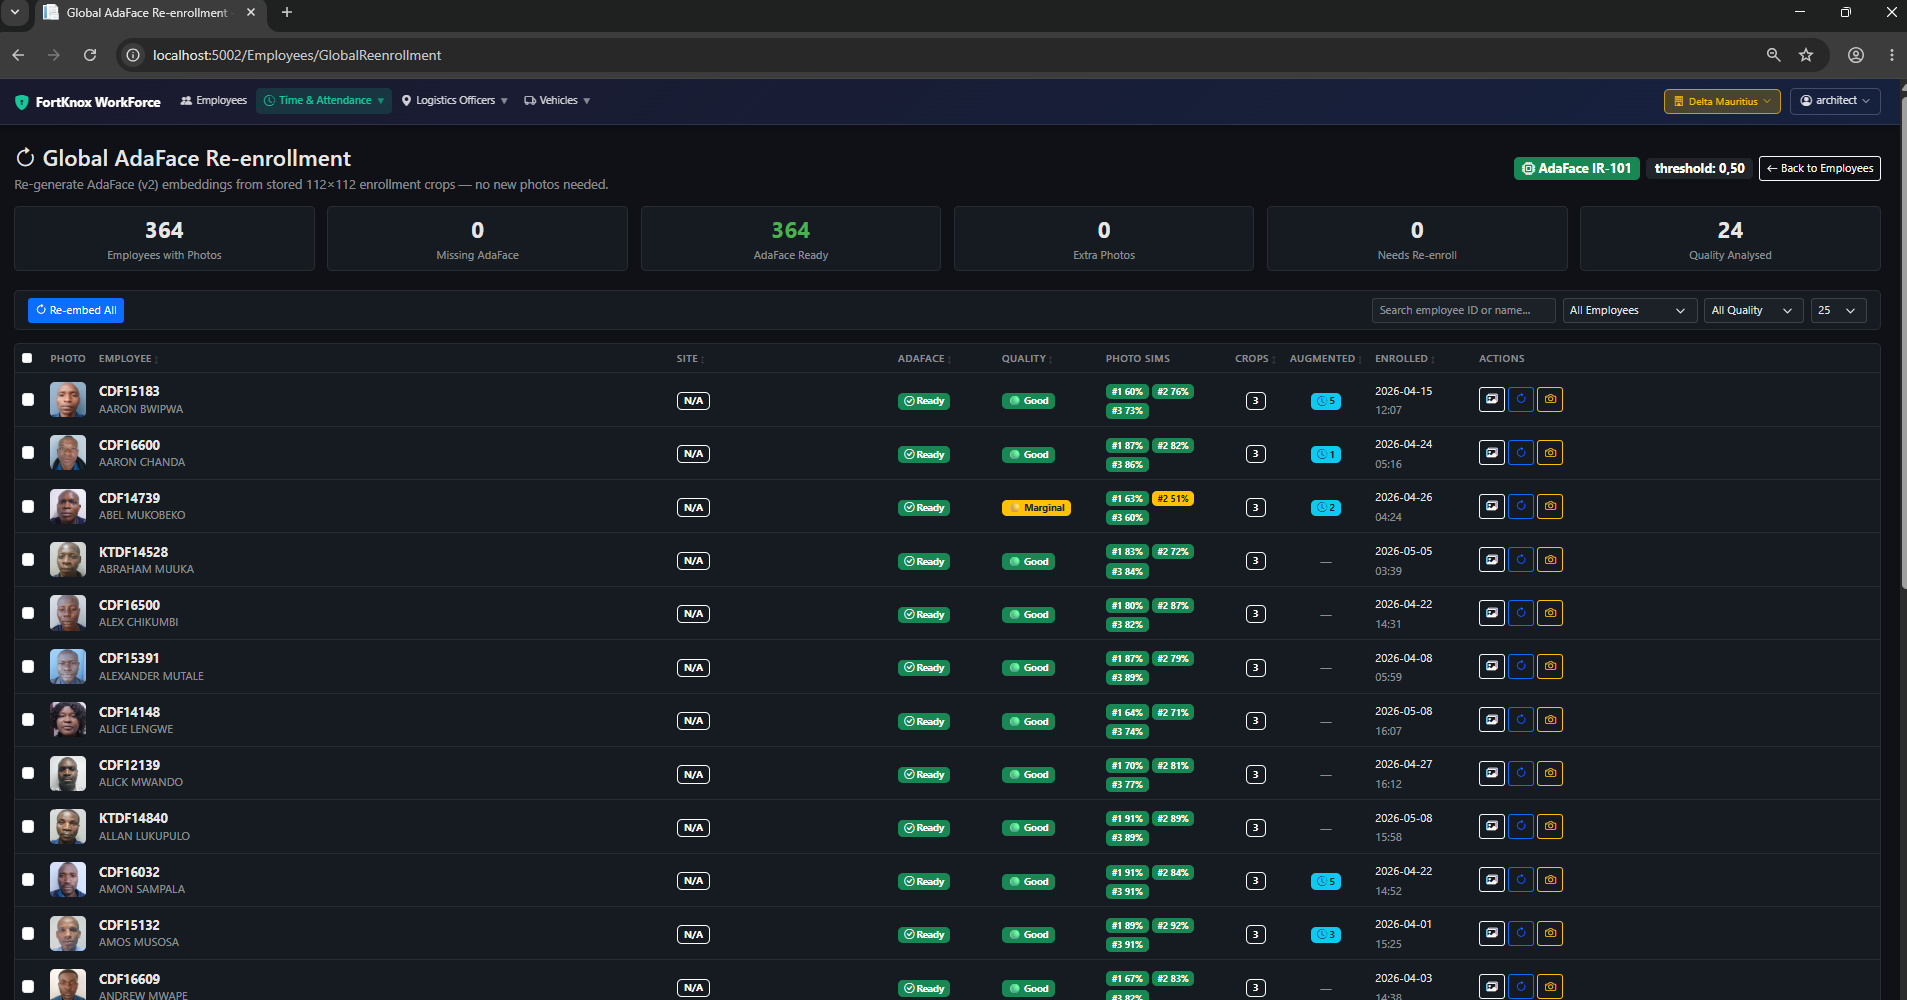Click the Quality Analysed stat card

[1730, 238]
